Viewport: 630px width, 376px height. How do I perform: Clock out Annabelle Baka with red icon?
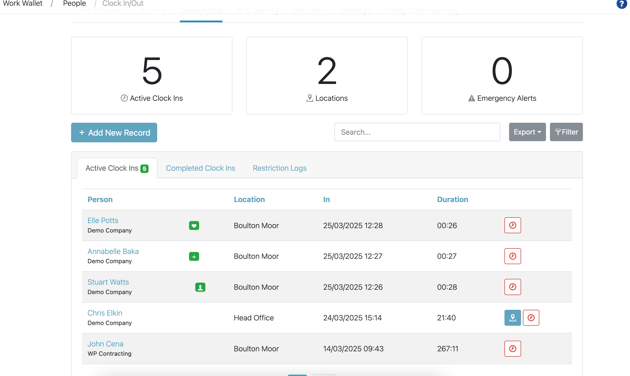click(x=512, y=256)
